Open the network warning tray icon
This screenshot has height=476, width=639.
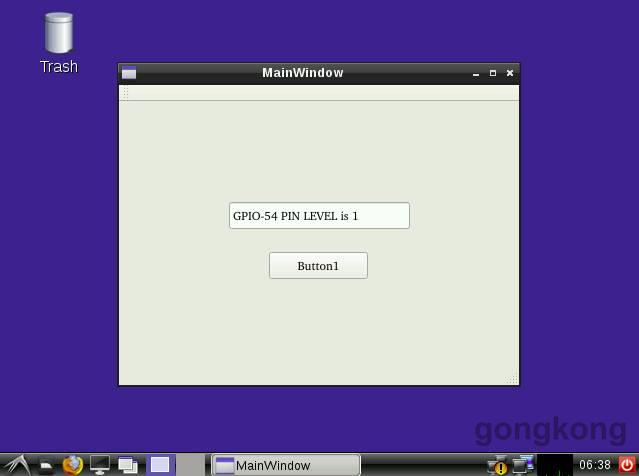[498, 465]
